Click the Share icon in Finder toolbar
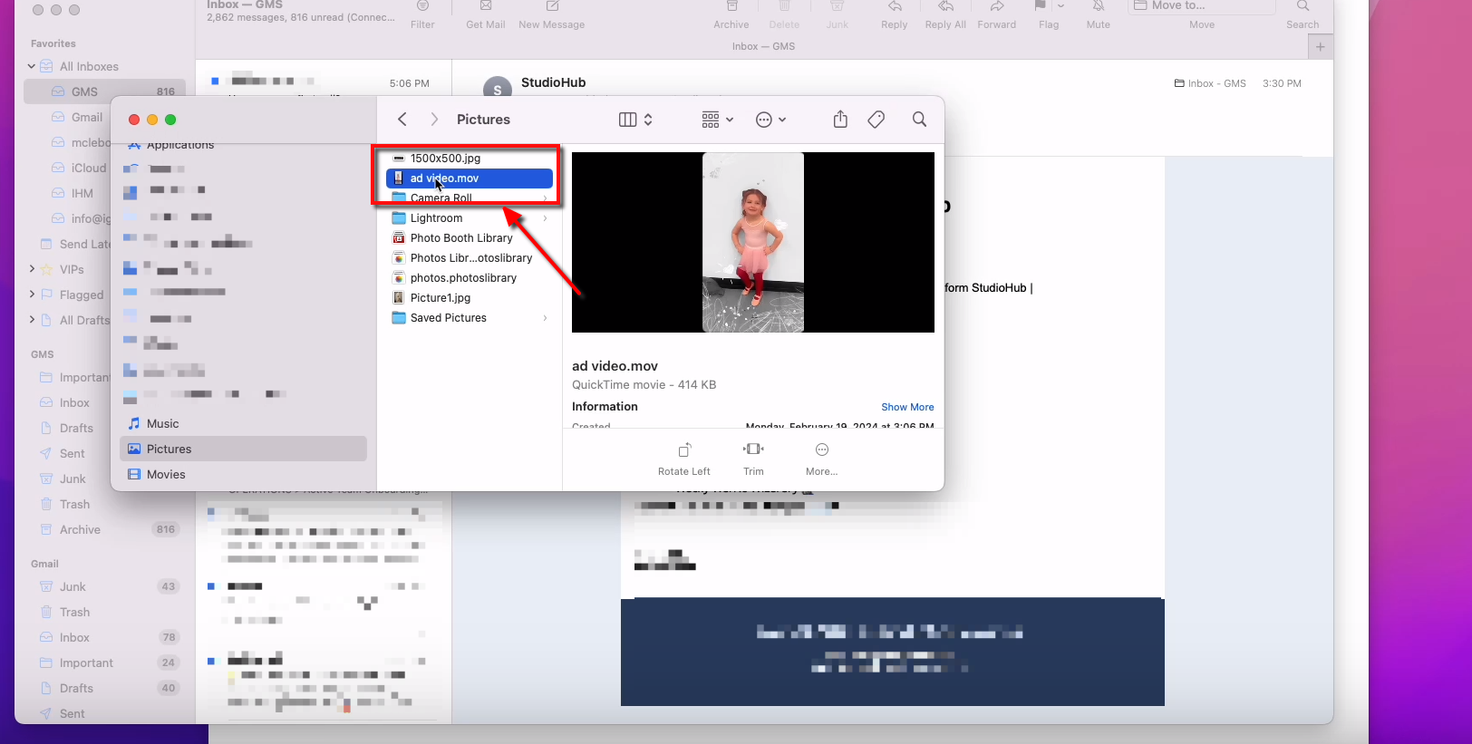The height and width of the screenshot is (744, 1472). [840, 119]
